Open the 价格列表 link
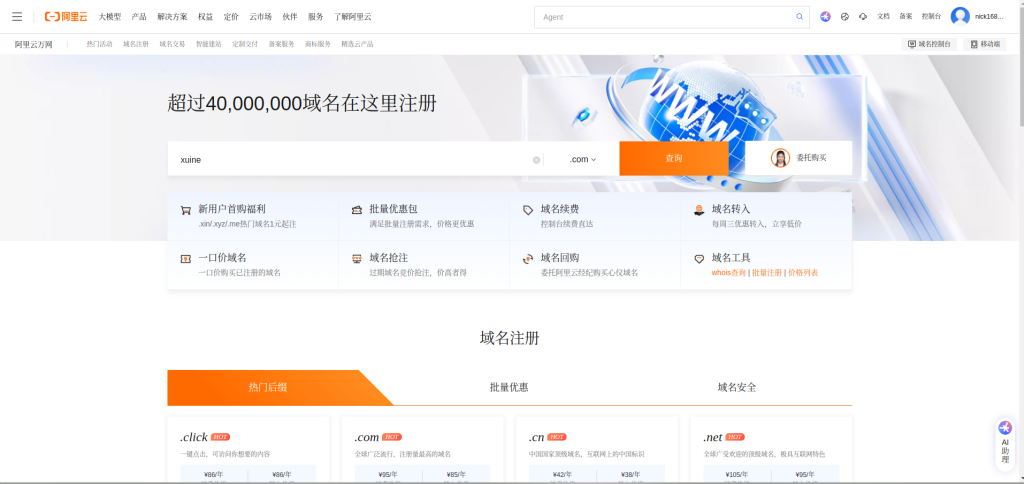Image resolution: width=1024 pixels, height=484 pixels. (802, 272)
